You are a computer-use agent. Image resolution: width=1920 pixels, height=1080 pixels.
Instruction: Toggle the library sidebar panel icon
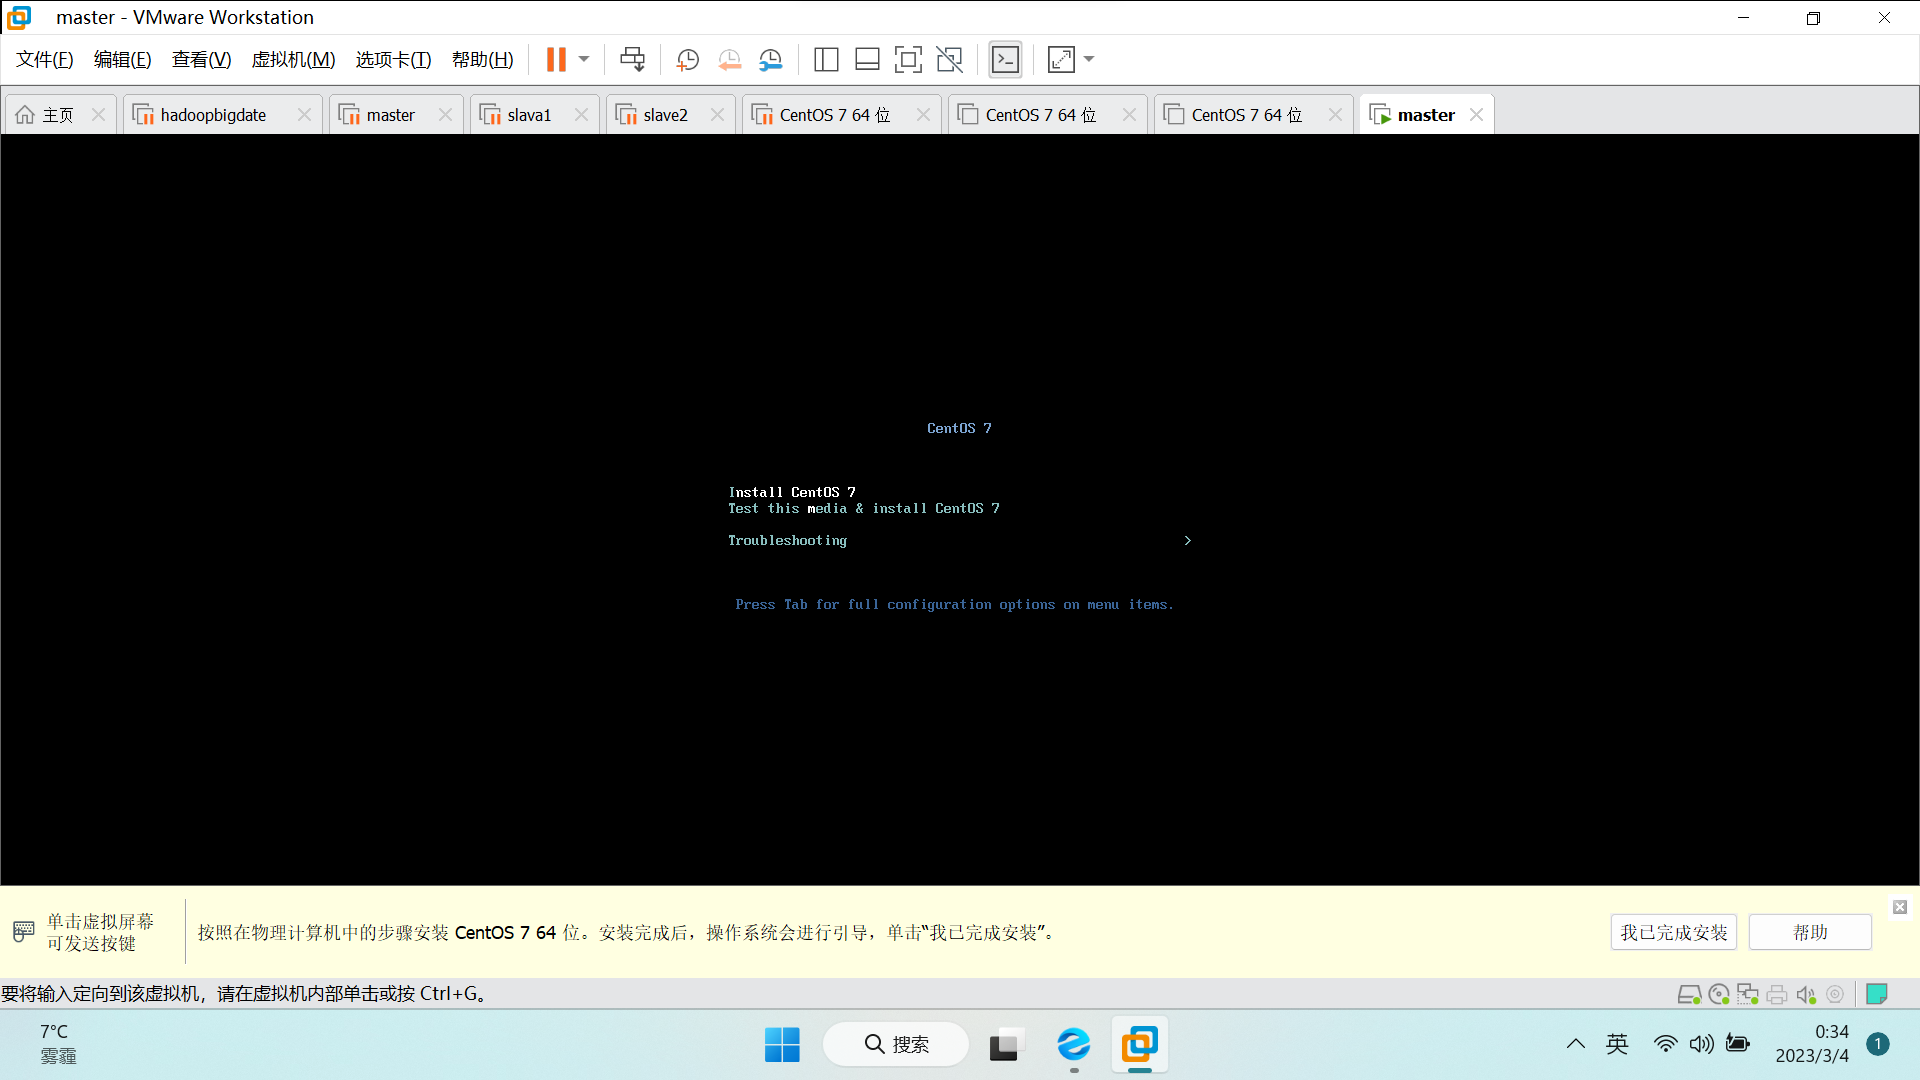pos(826,60)
